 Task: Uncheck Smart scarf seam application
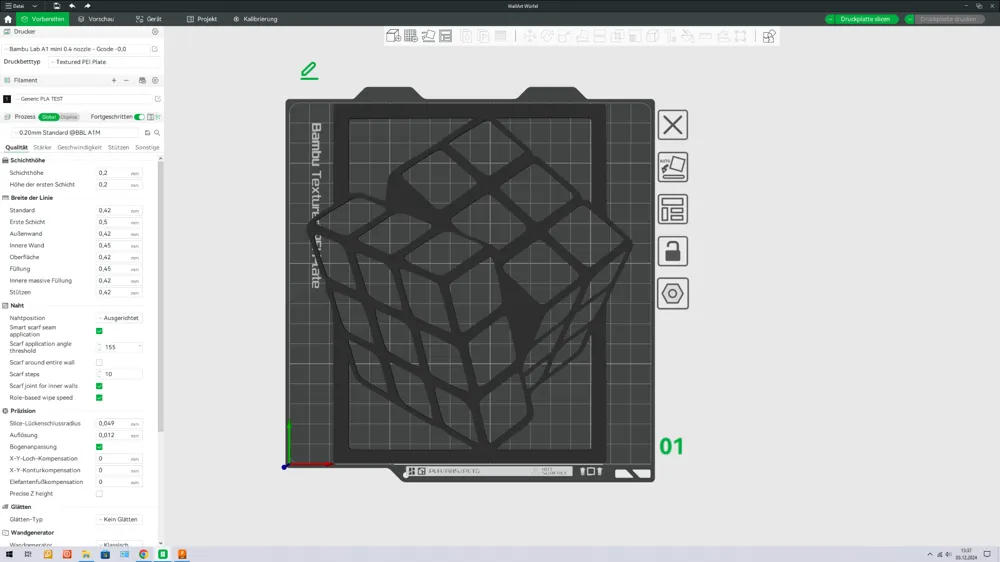coord(99,331)
